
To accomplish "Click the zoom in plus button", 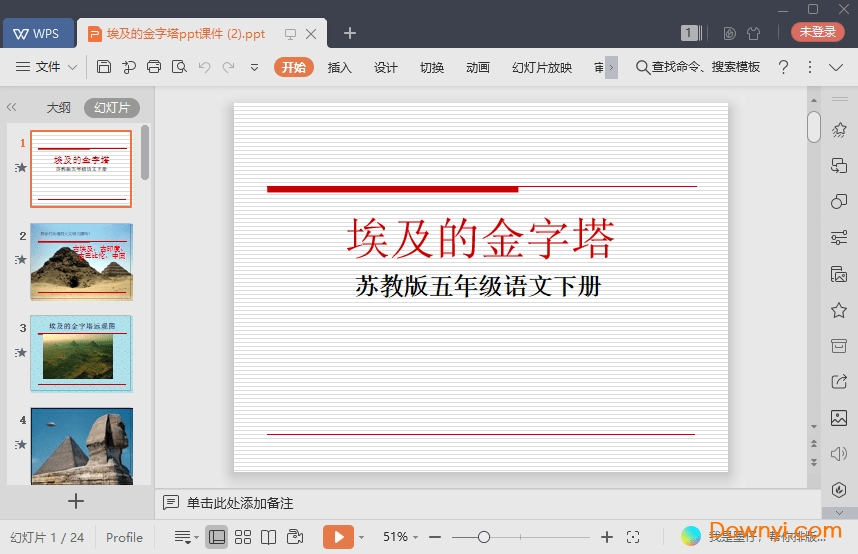I will click(606, 538).
